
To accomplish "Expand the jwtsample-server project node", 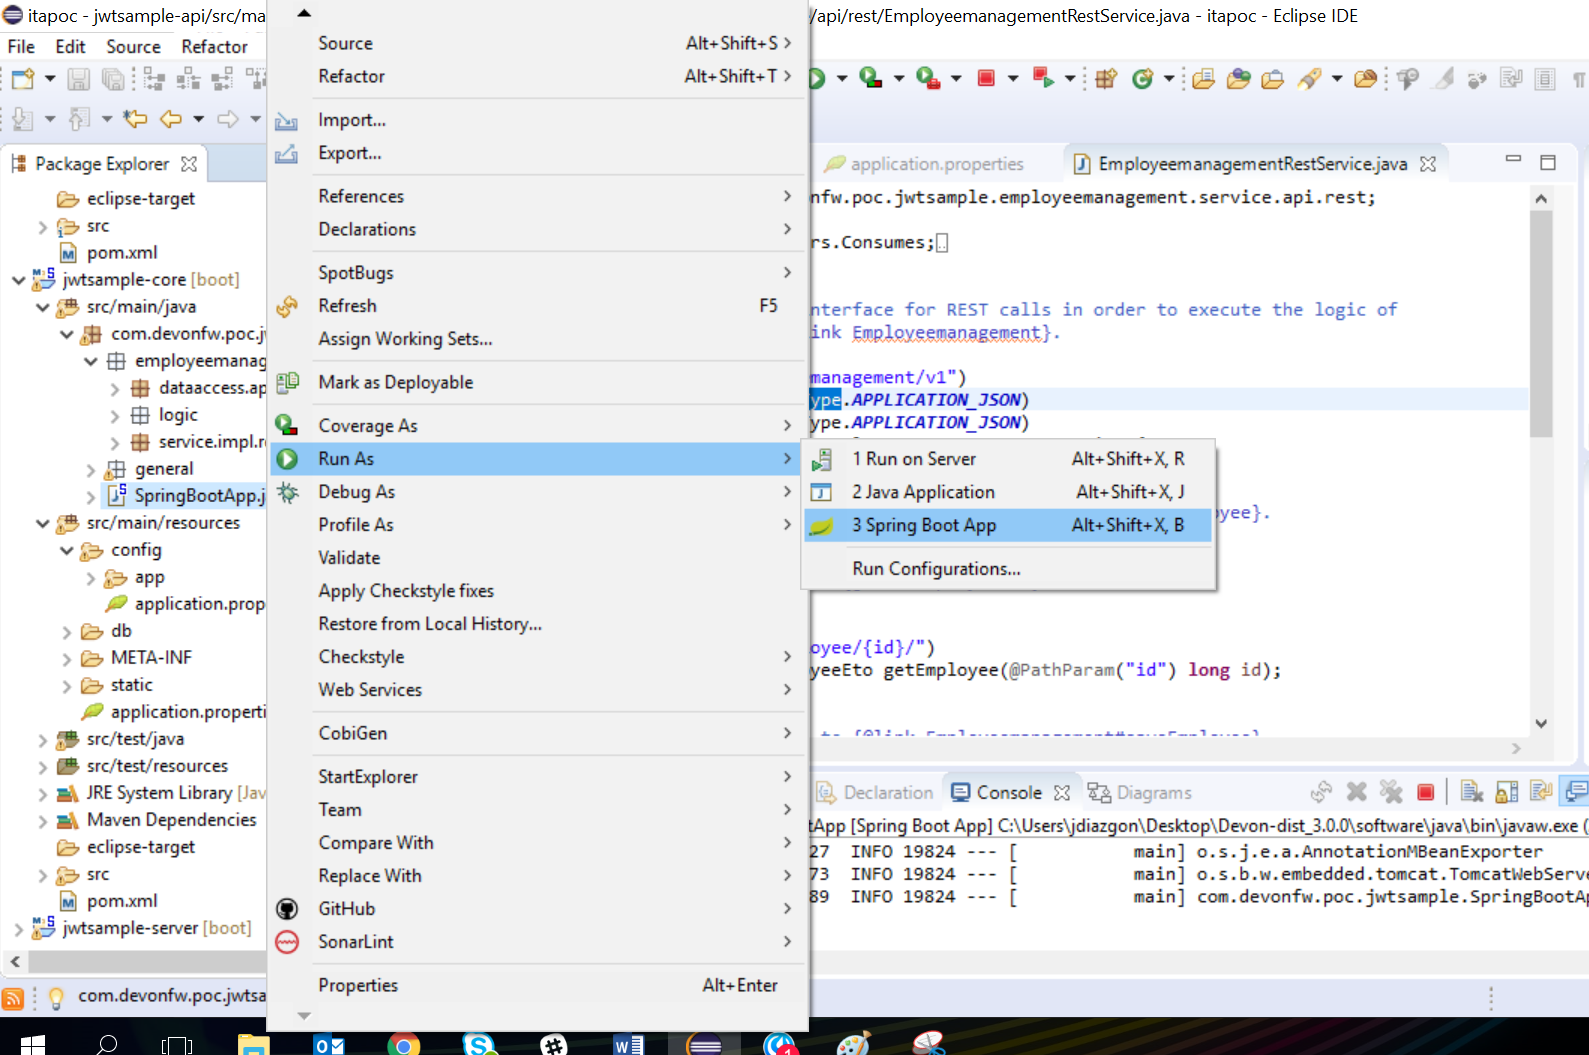I will tap(18, 929).
